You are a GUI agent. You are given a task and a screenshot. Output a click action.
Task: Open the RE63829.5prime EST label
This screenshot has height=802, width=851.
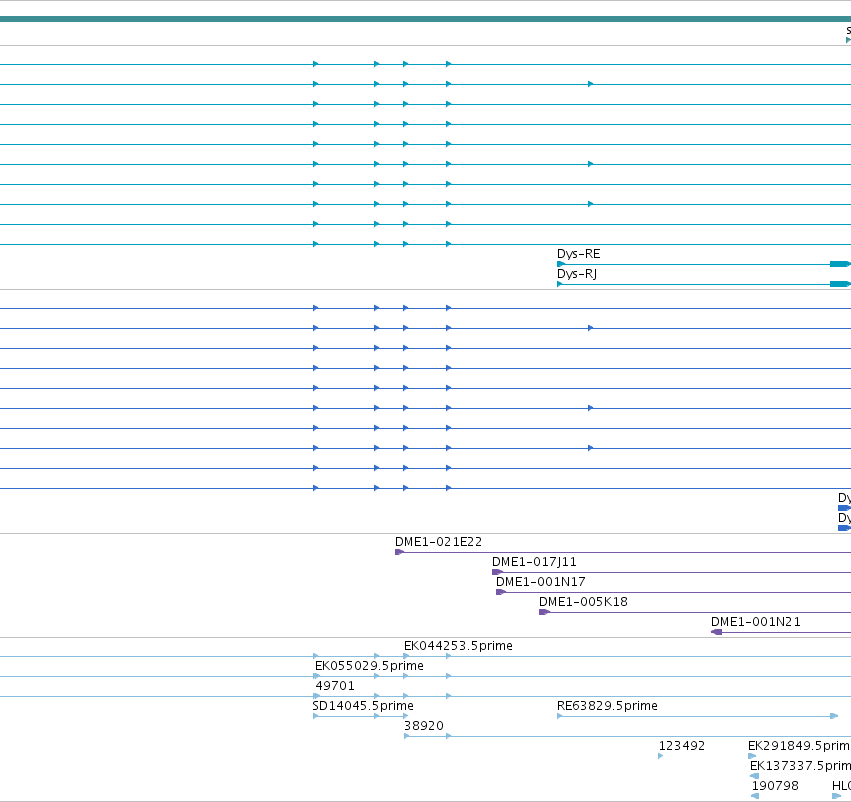607,706
